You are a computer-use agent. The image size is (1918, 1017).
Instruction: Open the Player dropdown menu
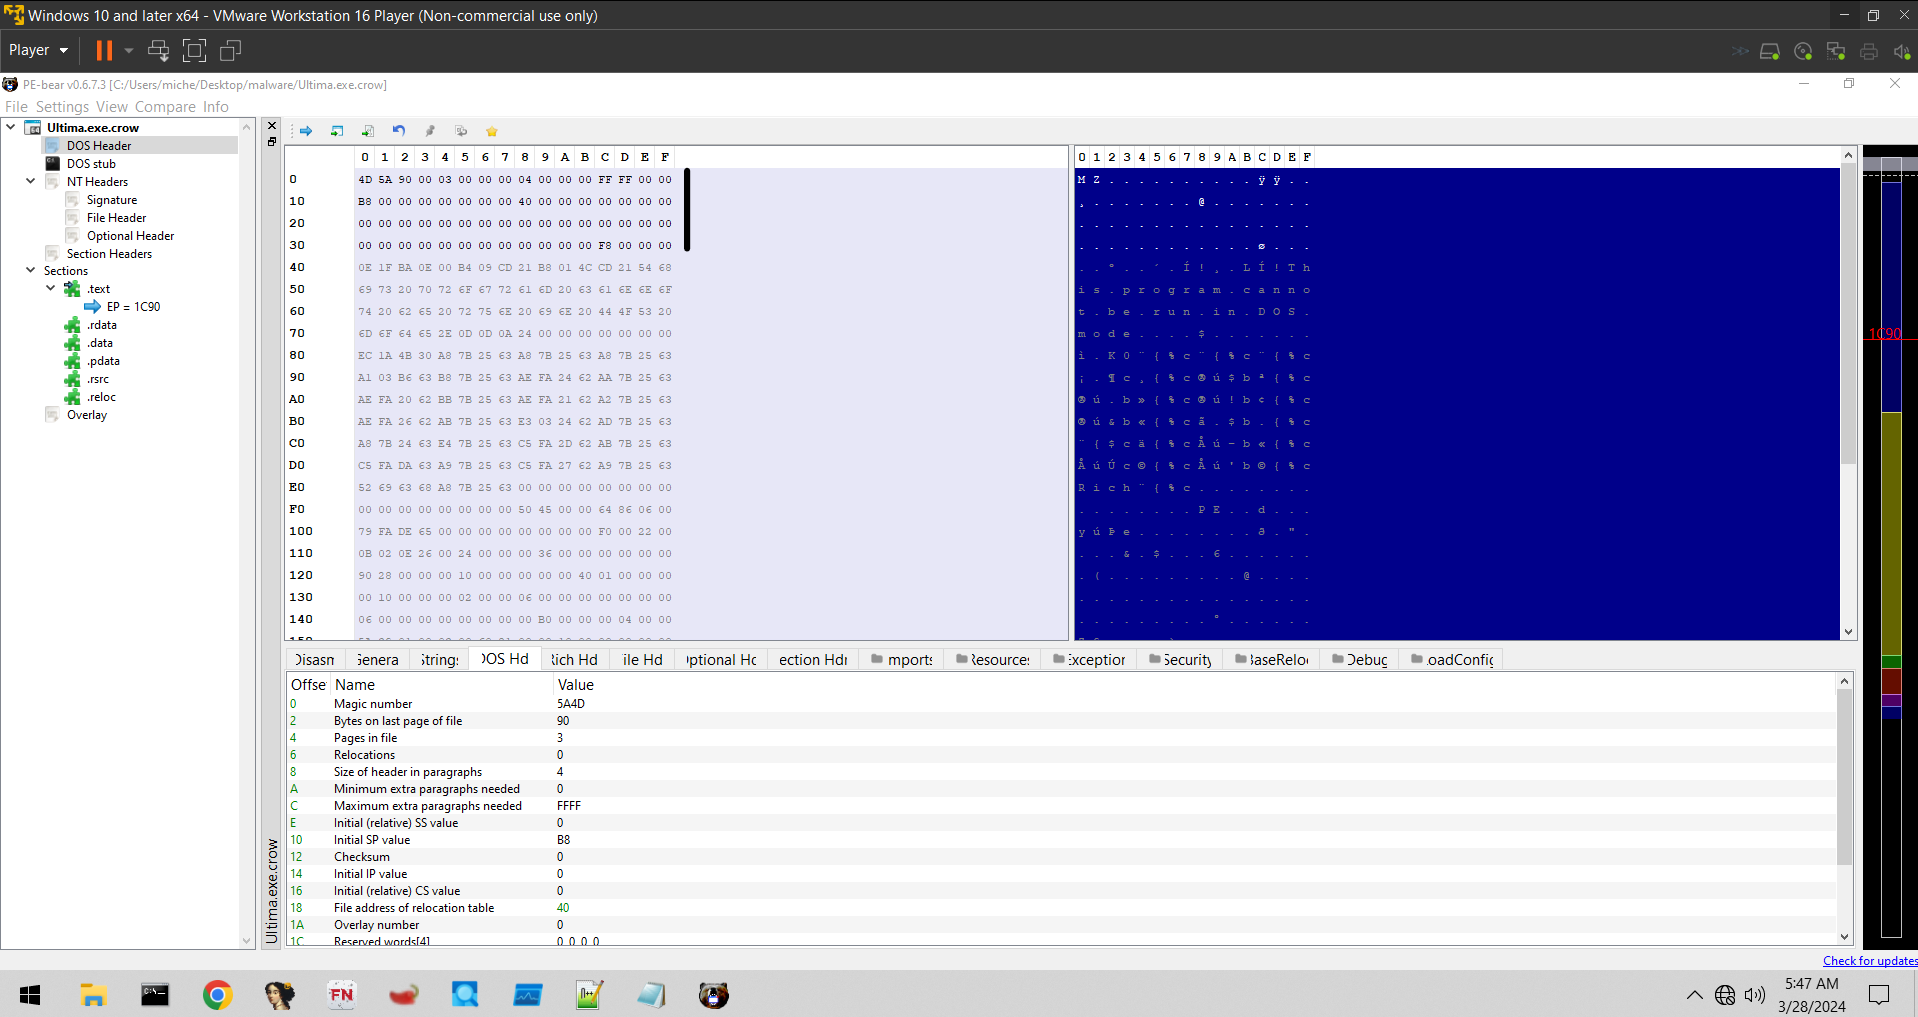pyautogui.click(x=38, y=50)
